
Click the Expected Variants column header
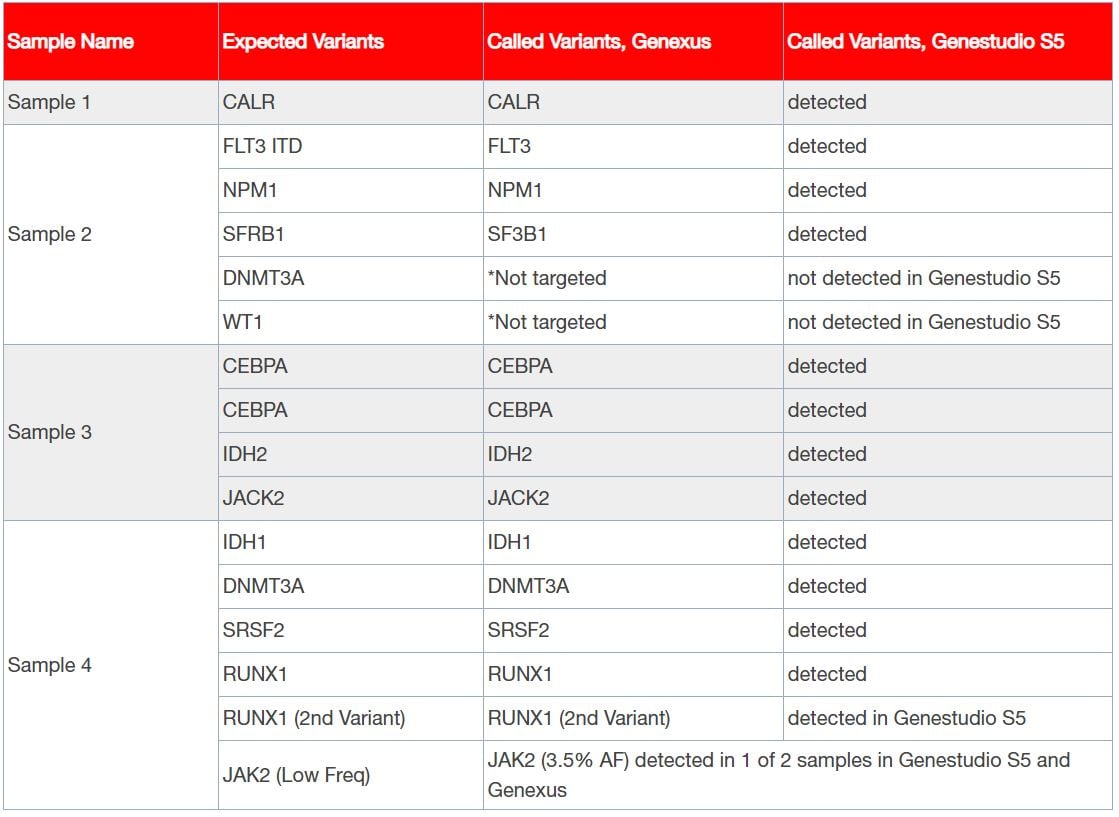[x=303, y=42]
